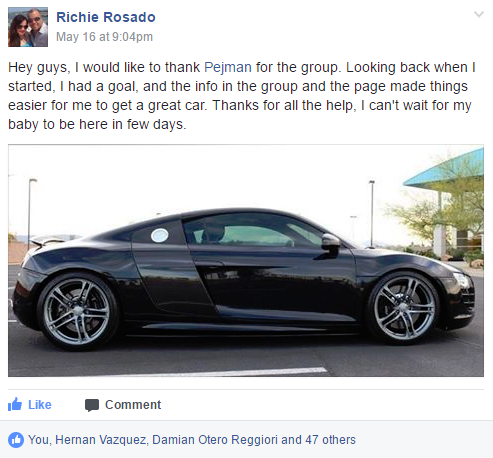The image size is (493, 458).
Task: Select the Comment text button
Action: (133, 405)
